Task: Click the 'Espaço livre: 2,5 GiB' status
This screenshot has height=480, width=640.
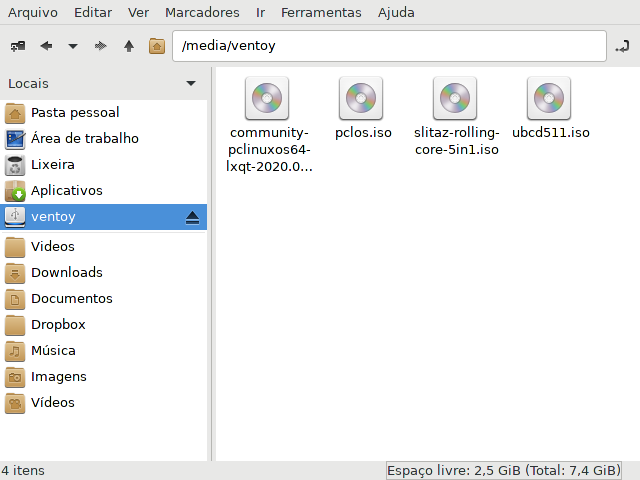Action: (x=504, y=471)
